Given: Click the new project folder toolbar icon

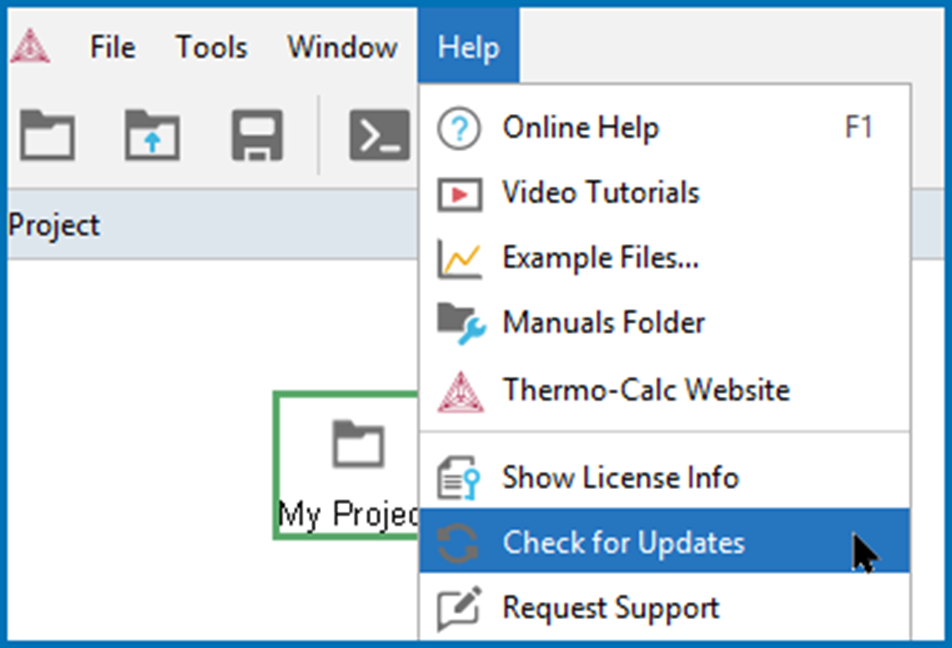Looking at the screenshot, I should pyautogui.click(x=47, y=135).
